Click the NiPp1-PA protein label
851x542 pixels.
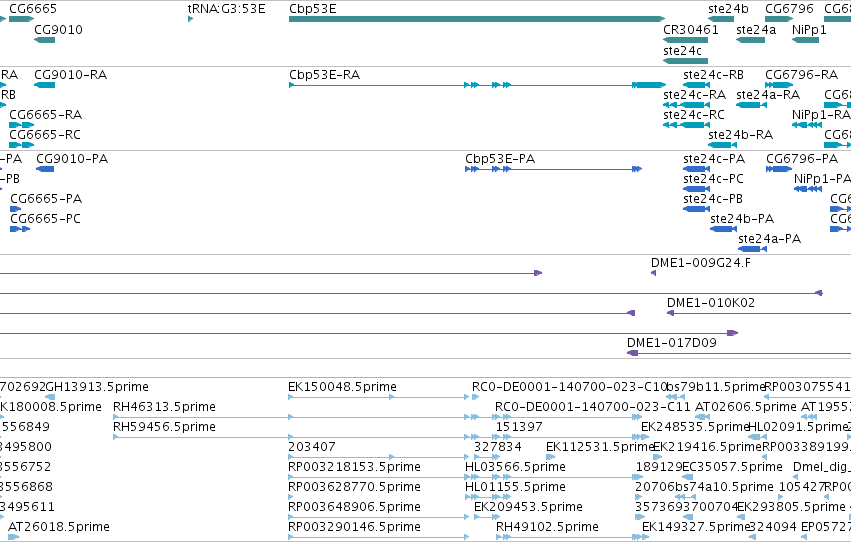822,179
